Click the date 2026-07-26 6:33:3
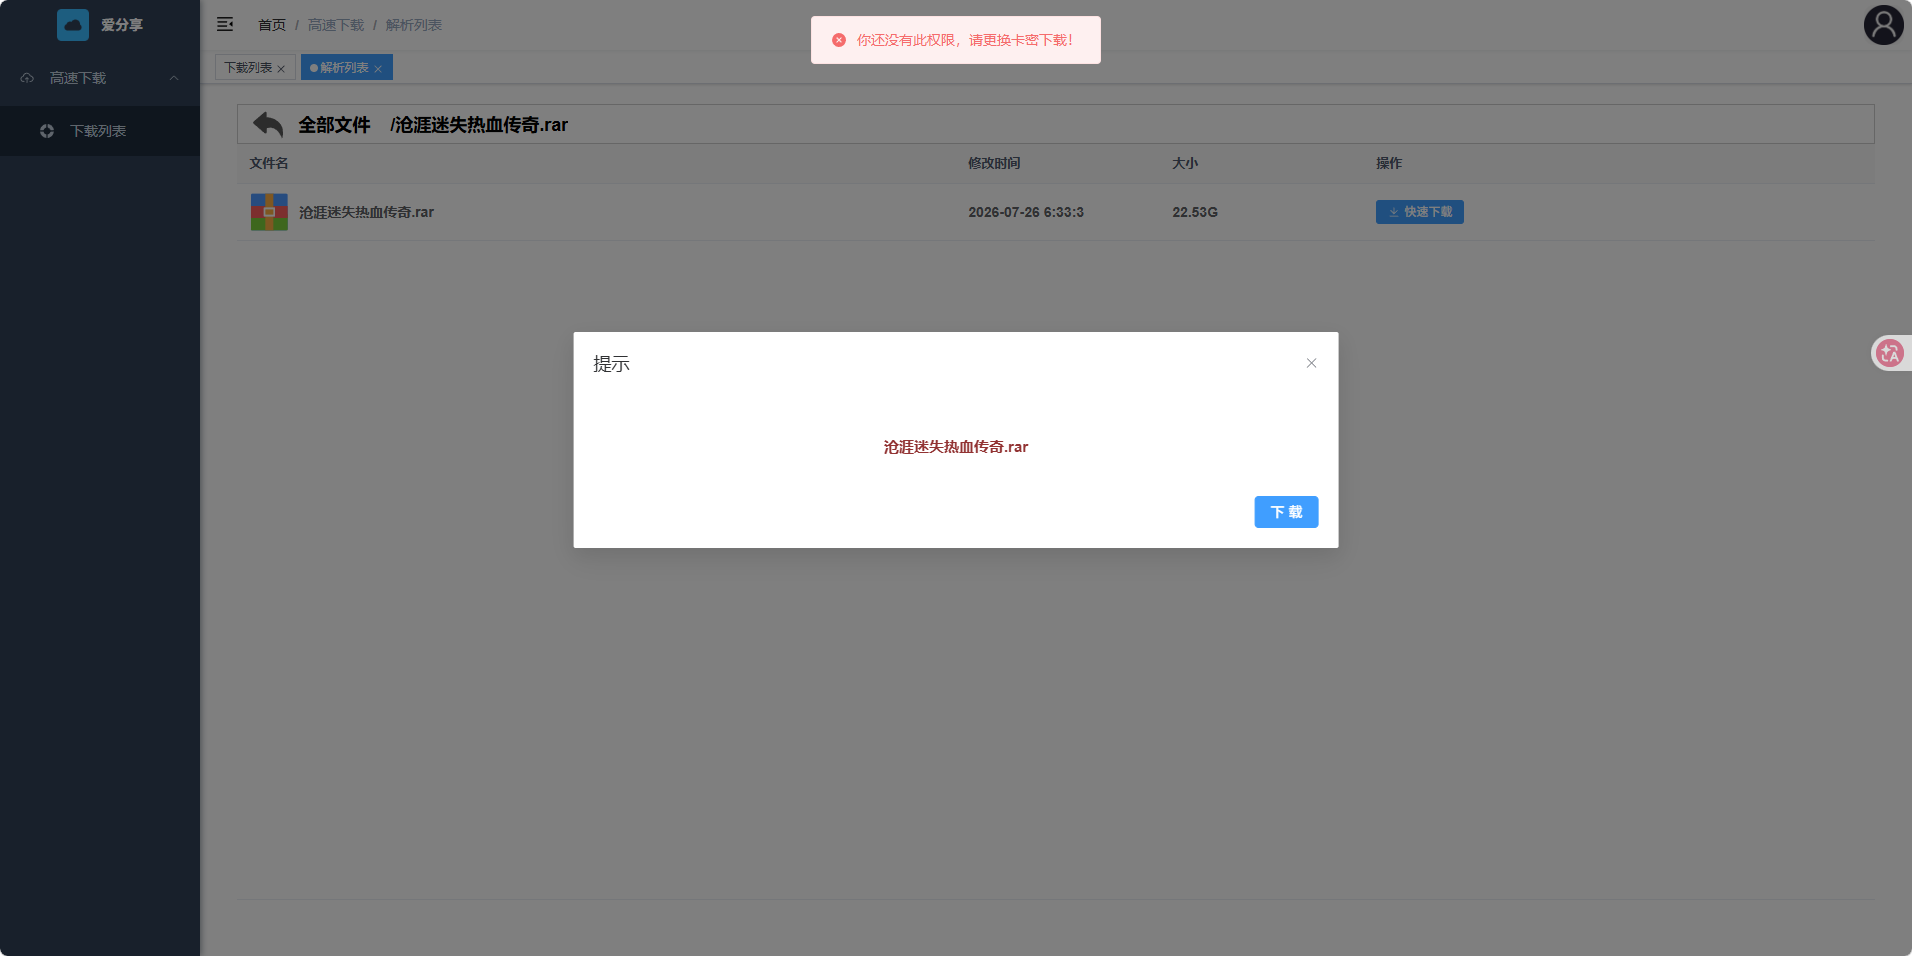1912x956 pixels. tap(1026, 212)
